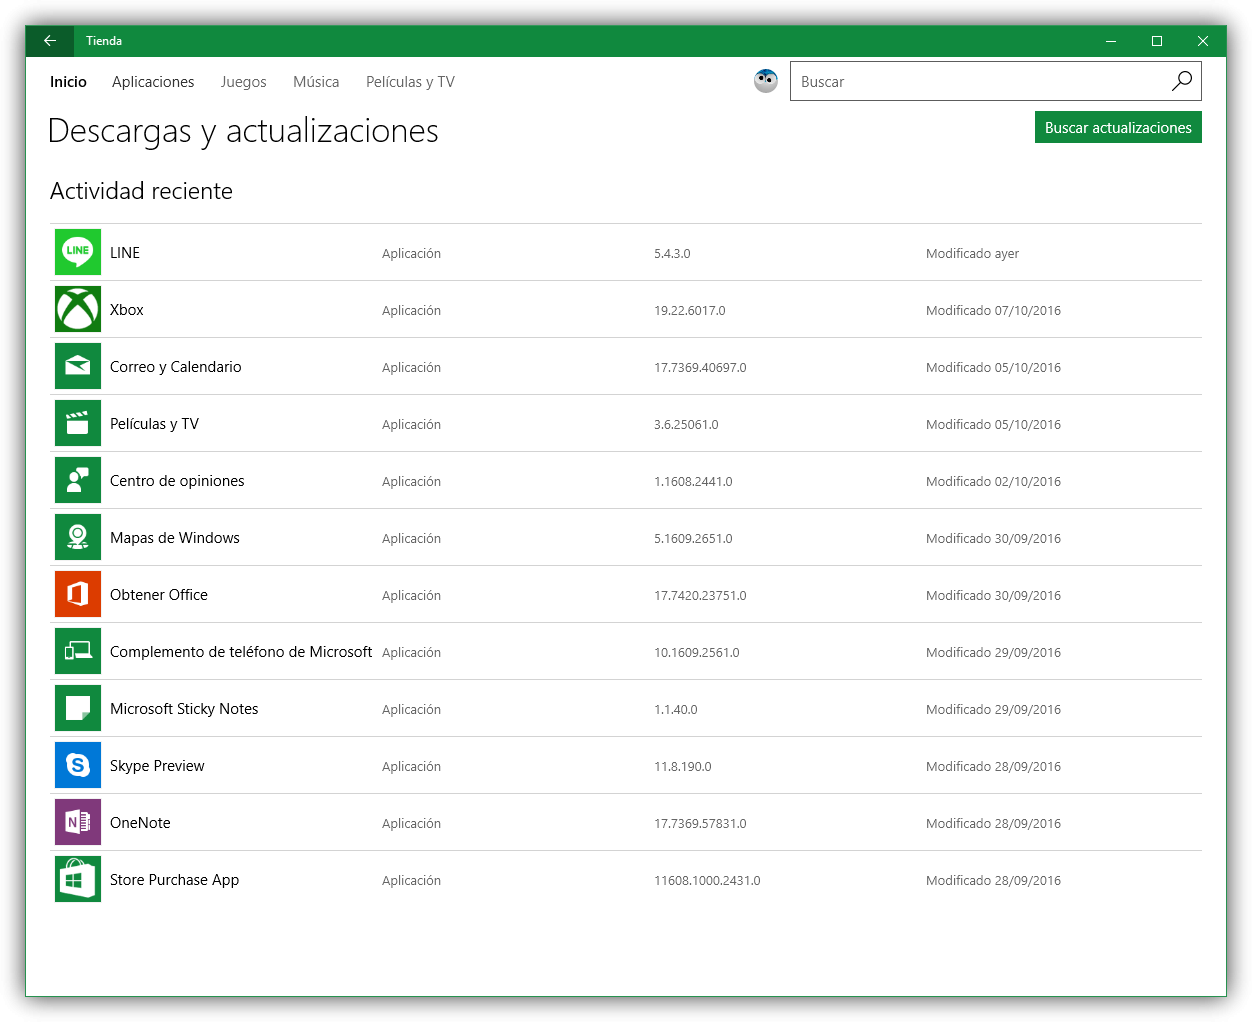Click the Complemento de teléfono icon
Screen dimensions: 1252x1022
pyautogui.click(x=78, y=651)
